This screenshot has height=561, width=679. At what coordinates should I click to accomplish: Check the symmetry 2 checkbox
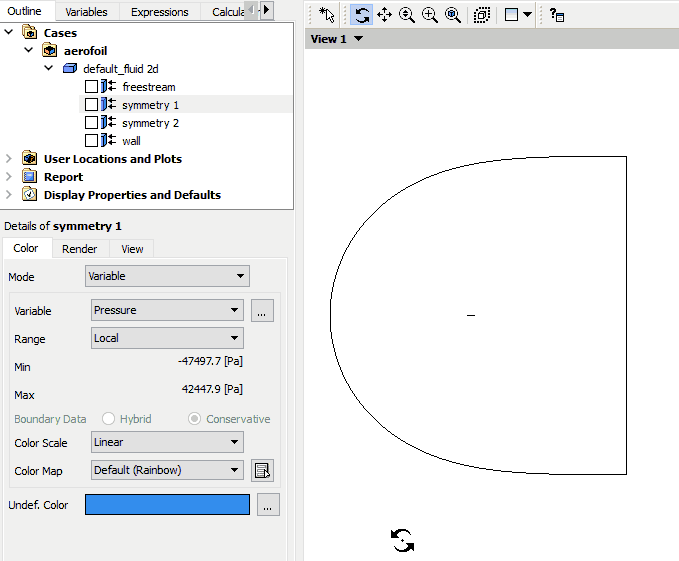click(92, 123)
